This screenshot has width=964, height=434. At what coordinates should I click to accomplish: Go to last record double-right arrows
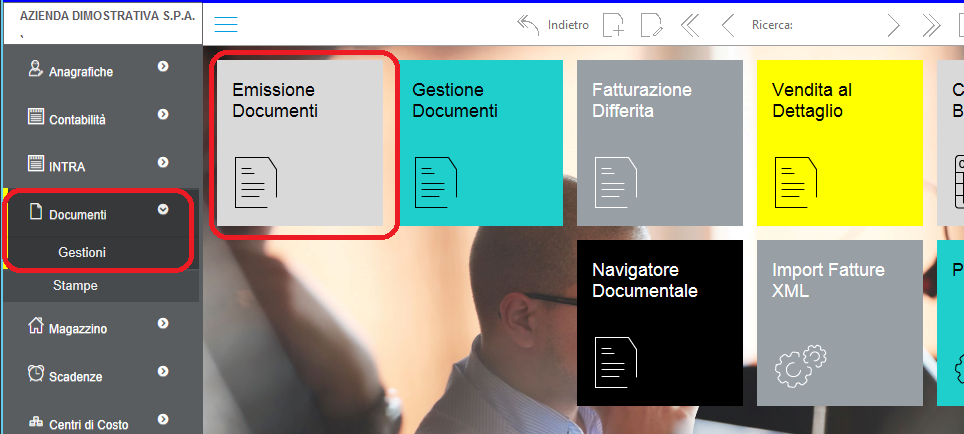(x=931, y=25)
